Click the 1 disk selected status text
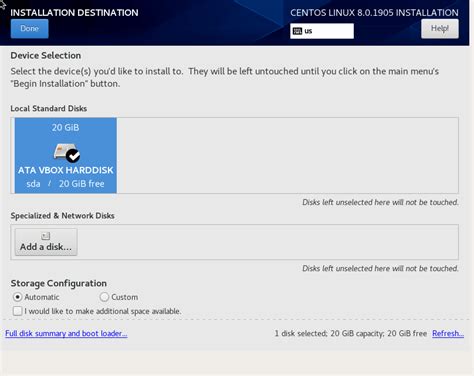Screen dimensions: 474x376 [351, 333]
